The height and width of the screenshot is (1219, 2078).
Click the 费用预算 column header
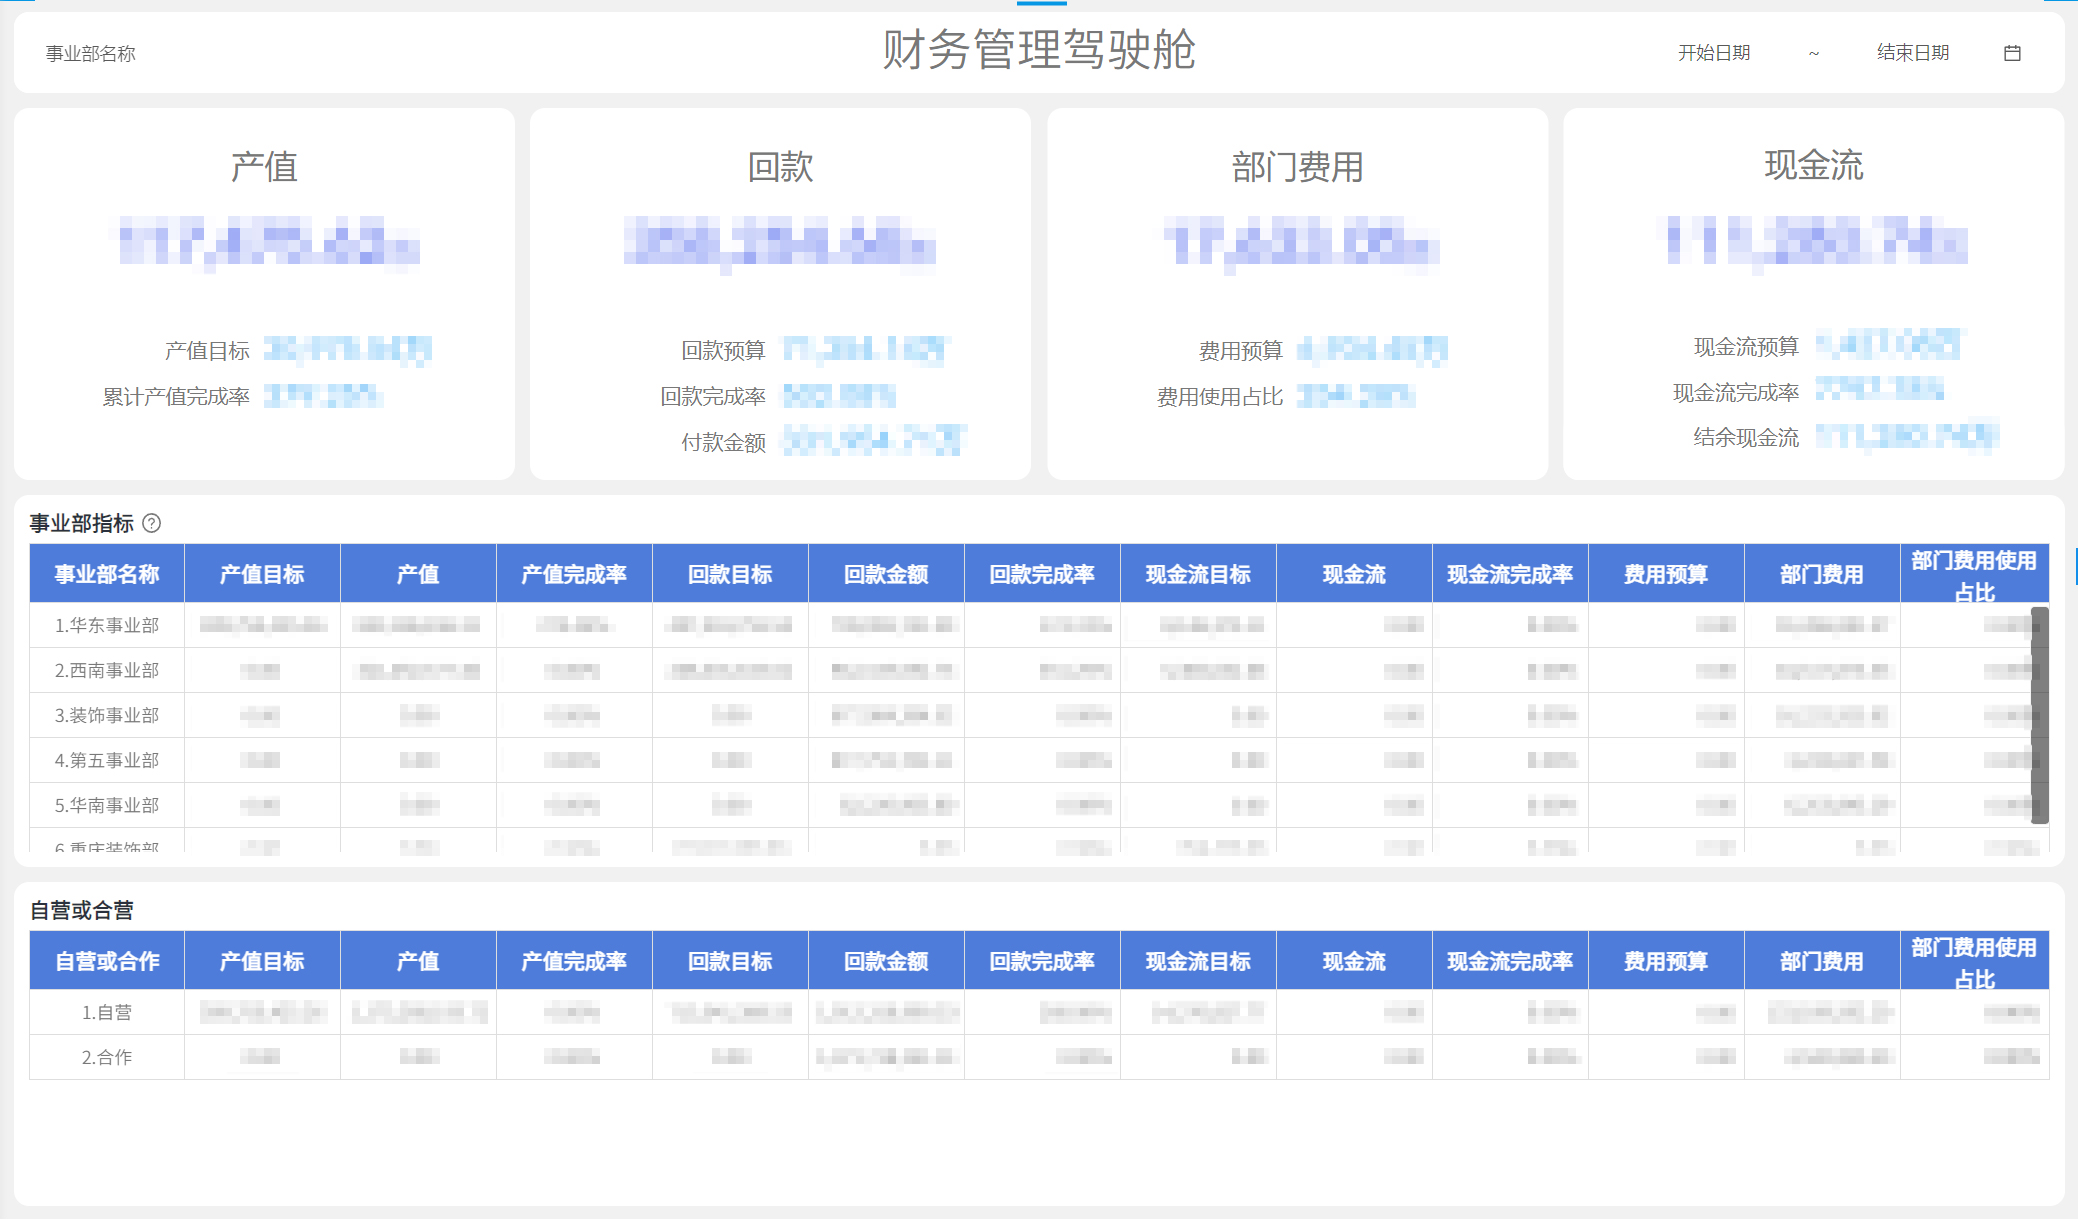coord(1665,573)
